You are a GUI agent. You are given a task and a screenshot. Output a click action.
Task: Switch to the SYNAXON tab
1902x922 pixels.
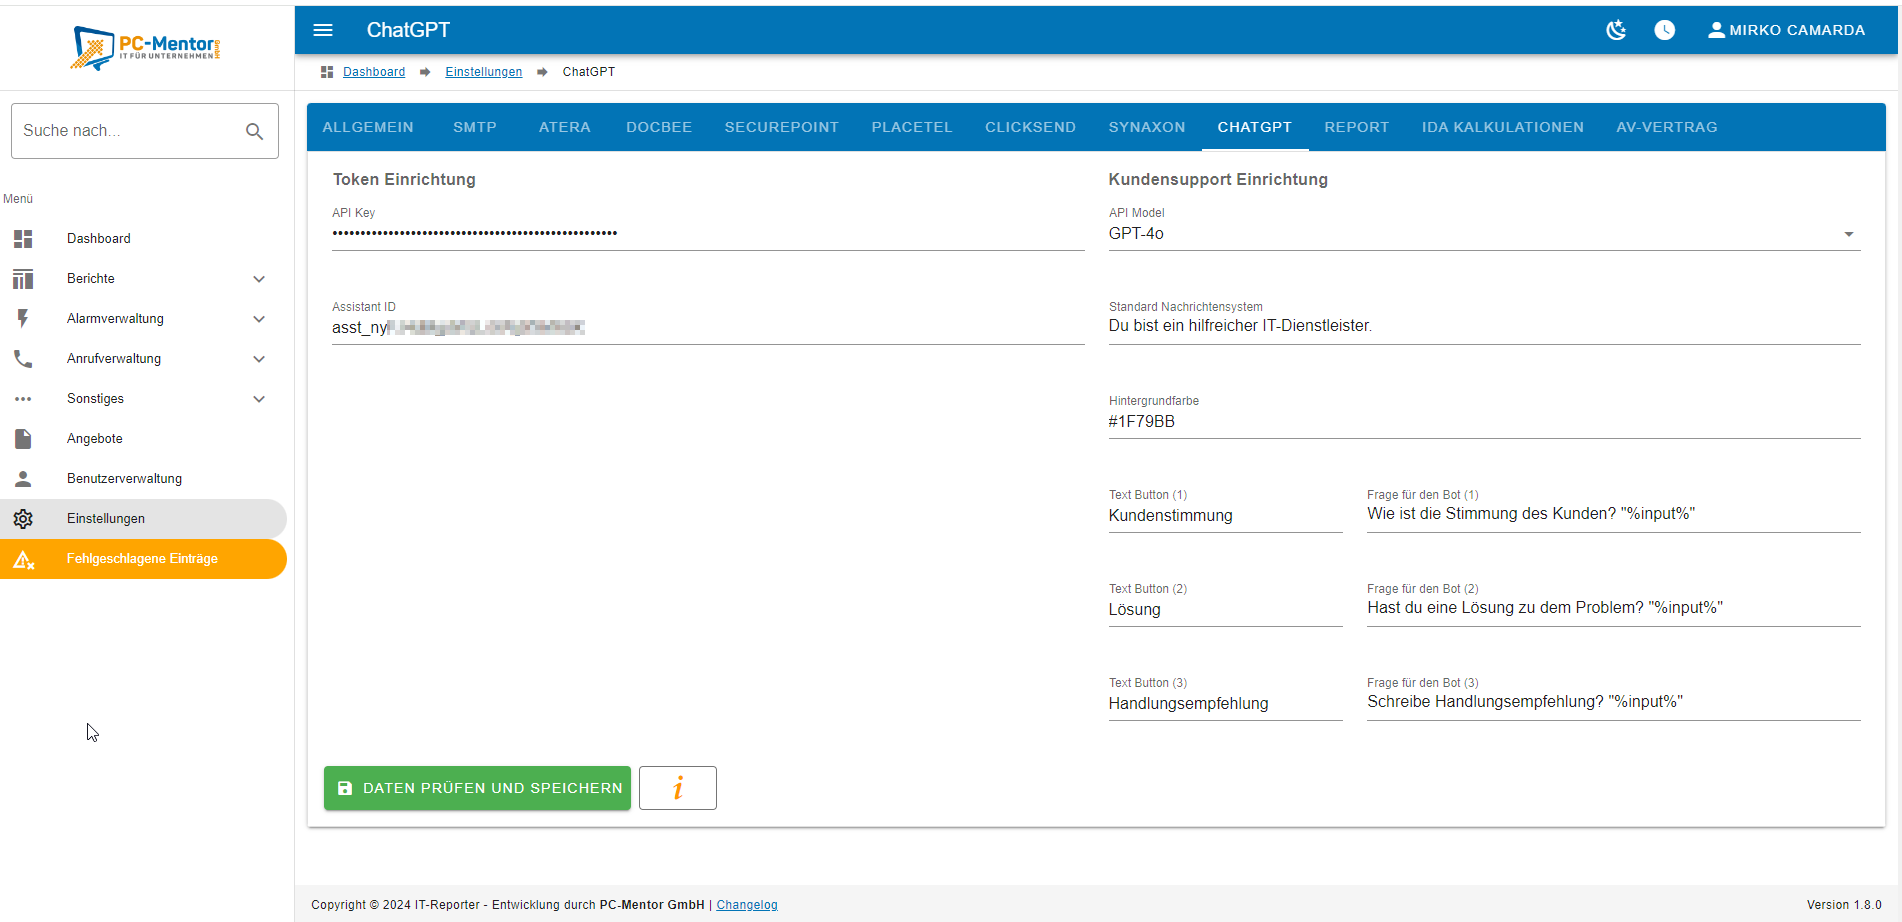pyautogui.click(x=1147, y=127)
